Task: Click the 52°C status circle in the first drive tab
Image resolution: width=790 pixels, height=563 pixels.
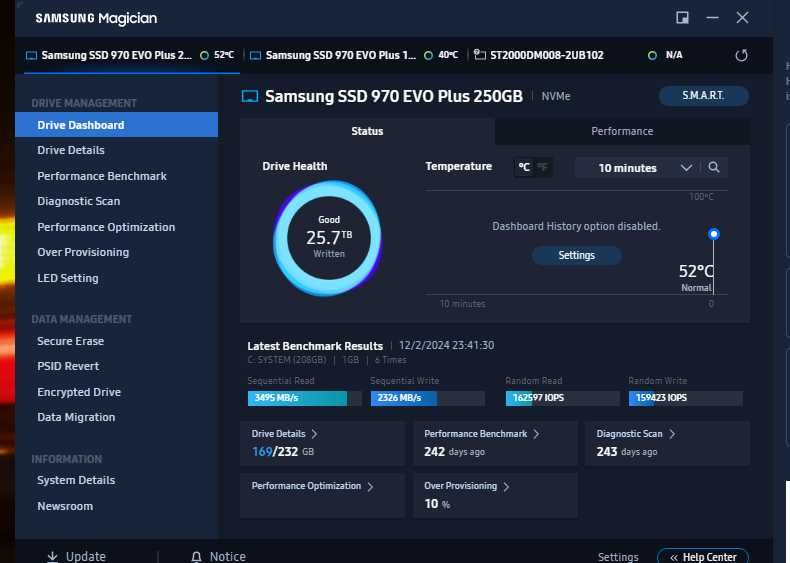Action: (x=204, y=55)
